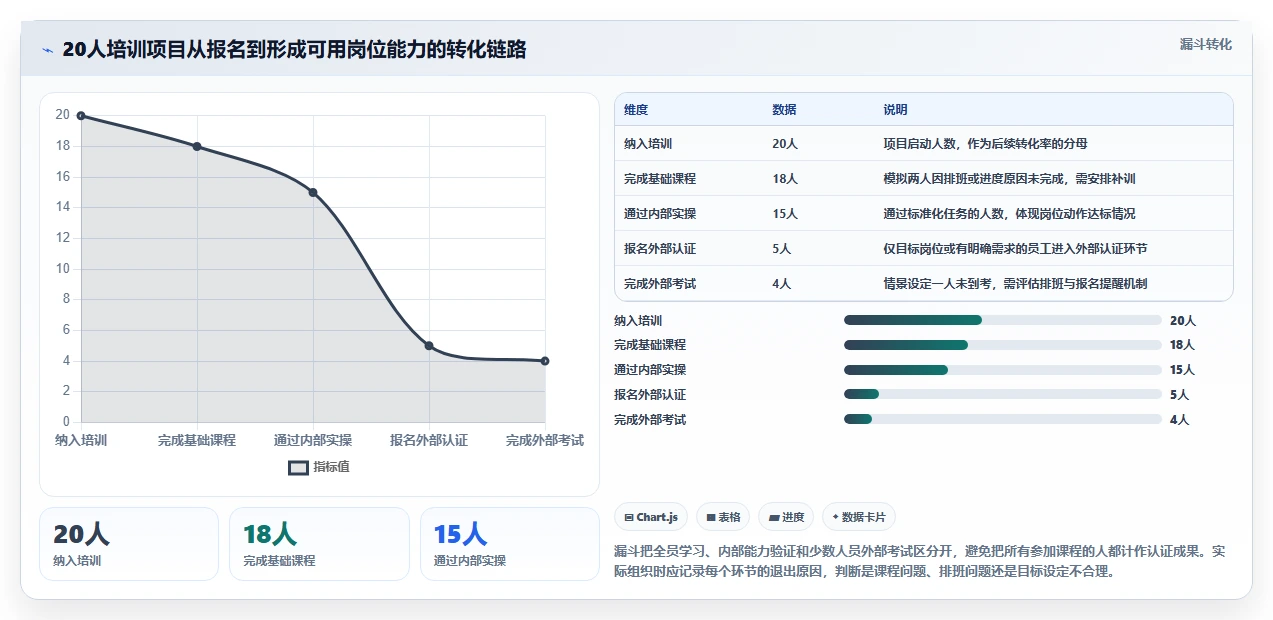1273x620 pixels.
Task: Click the description starting 情景设定一人未到考
Action: click(x=1015, y=284)
